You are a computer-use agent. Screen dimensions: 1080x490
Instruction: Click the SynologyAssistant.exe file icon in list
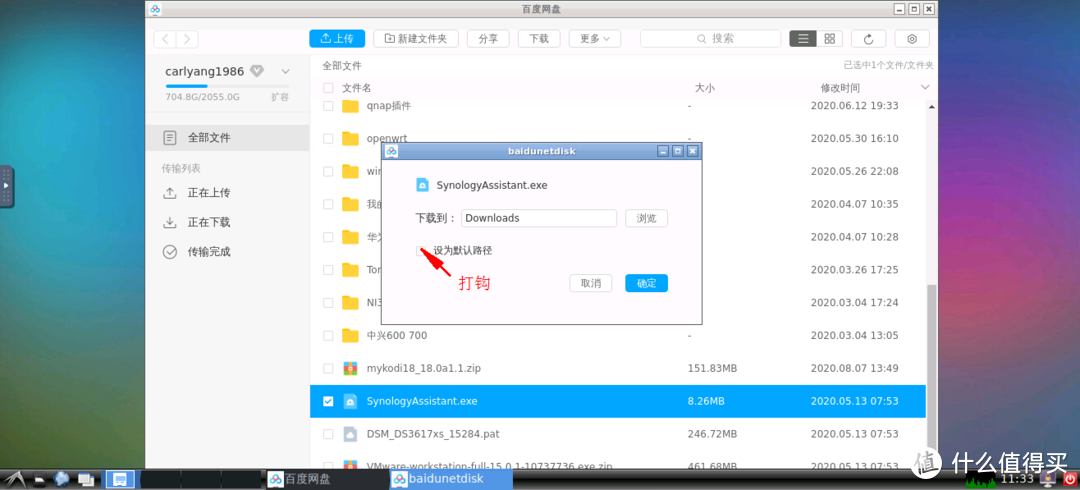coord(351,401)
